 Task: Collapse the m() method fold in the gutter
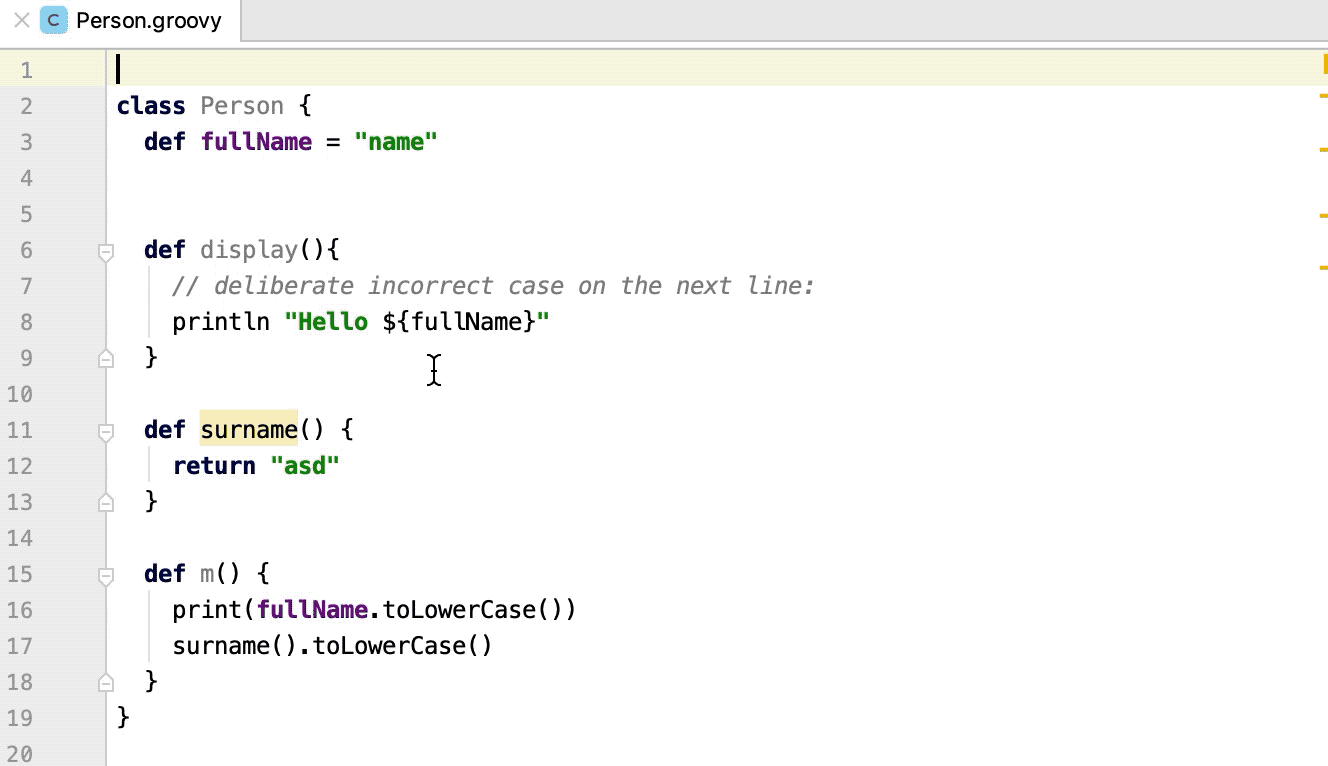[x=105, y=573]
